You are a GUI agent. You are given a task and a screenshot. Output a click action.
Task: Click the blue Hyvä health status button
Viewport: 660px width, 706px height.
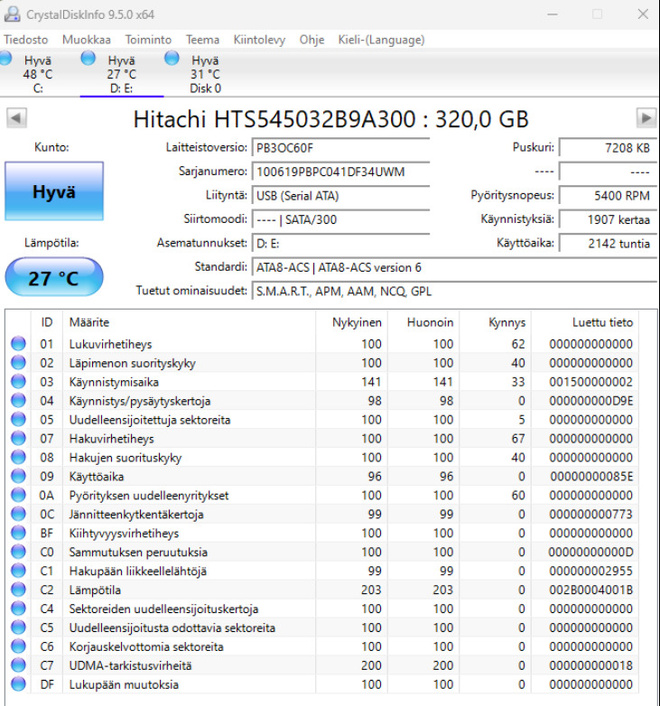coord(54,191)
